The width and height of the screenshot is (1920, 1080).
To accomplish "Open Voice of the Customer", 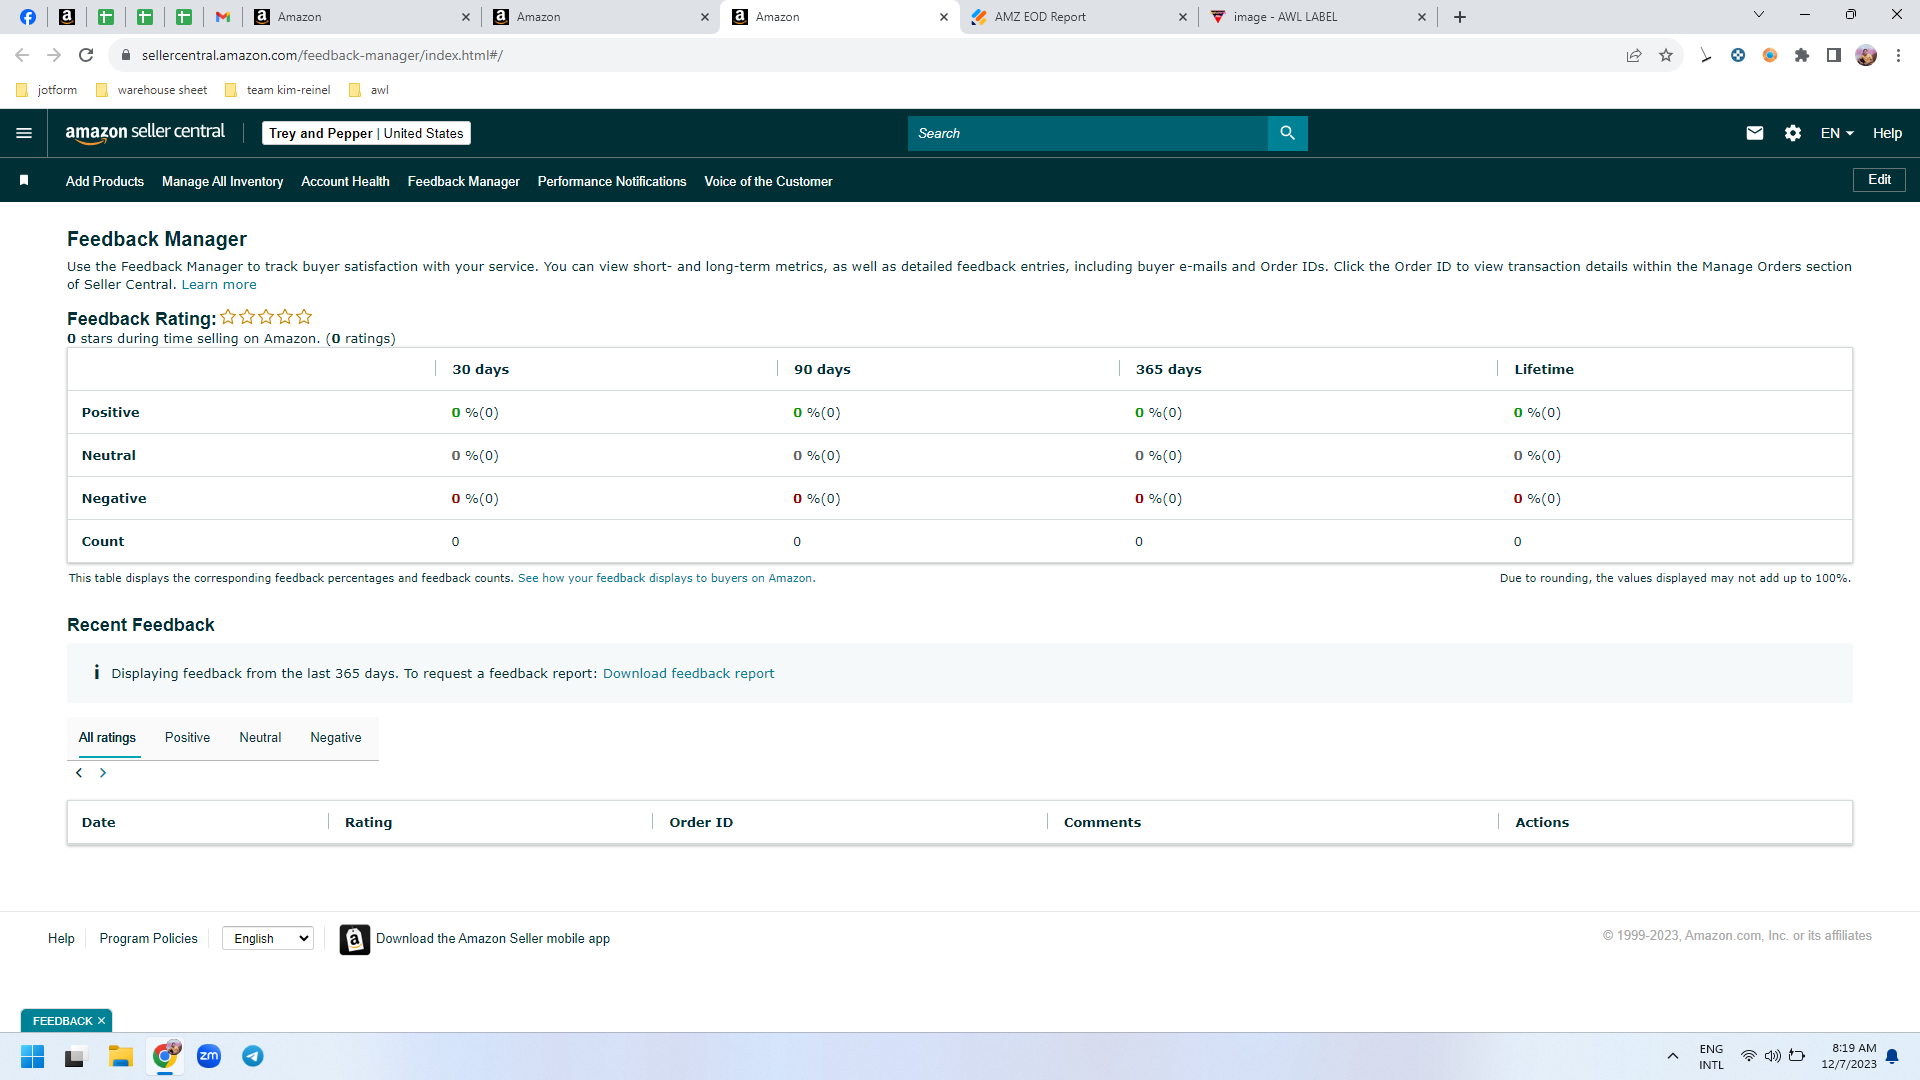I will coord(768,181).
